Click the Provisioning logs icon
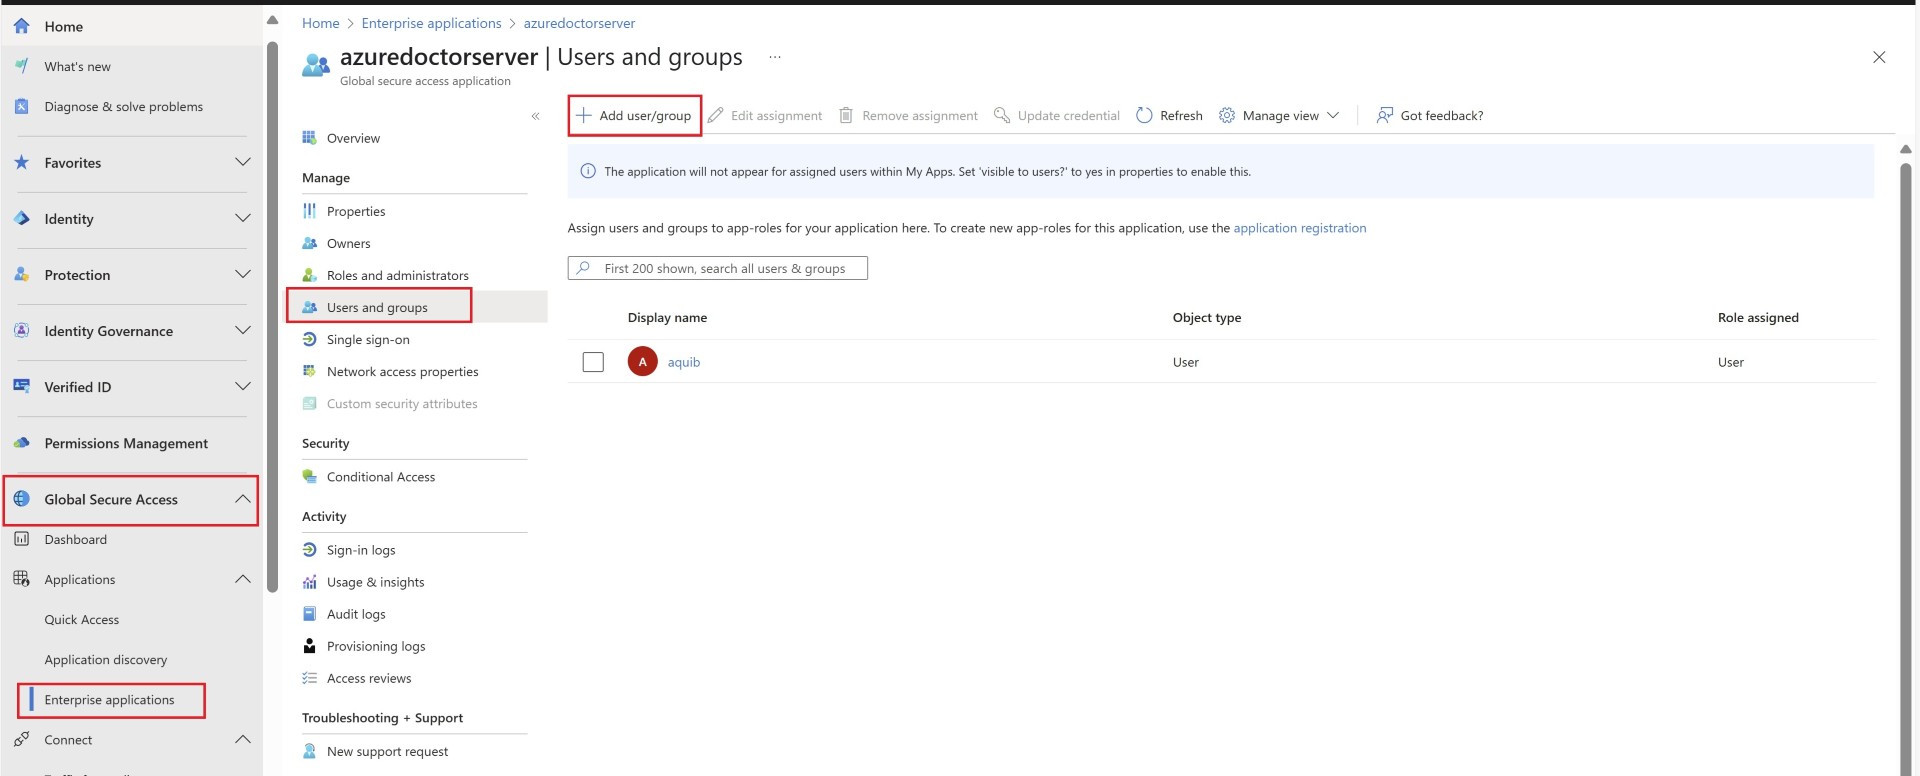1920x776 pixels. point(309,646)
